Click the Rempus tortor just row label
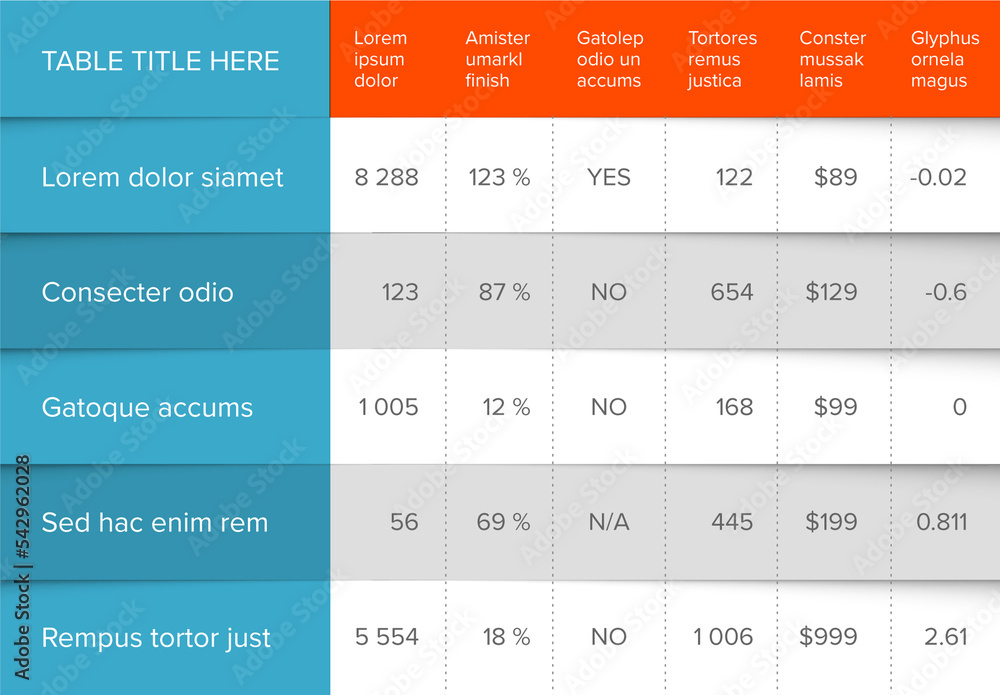 156,638
